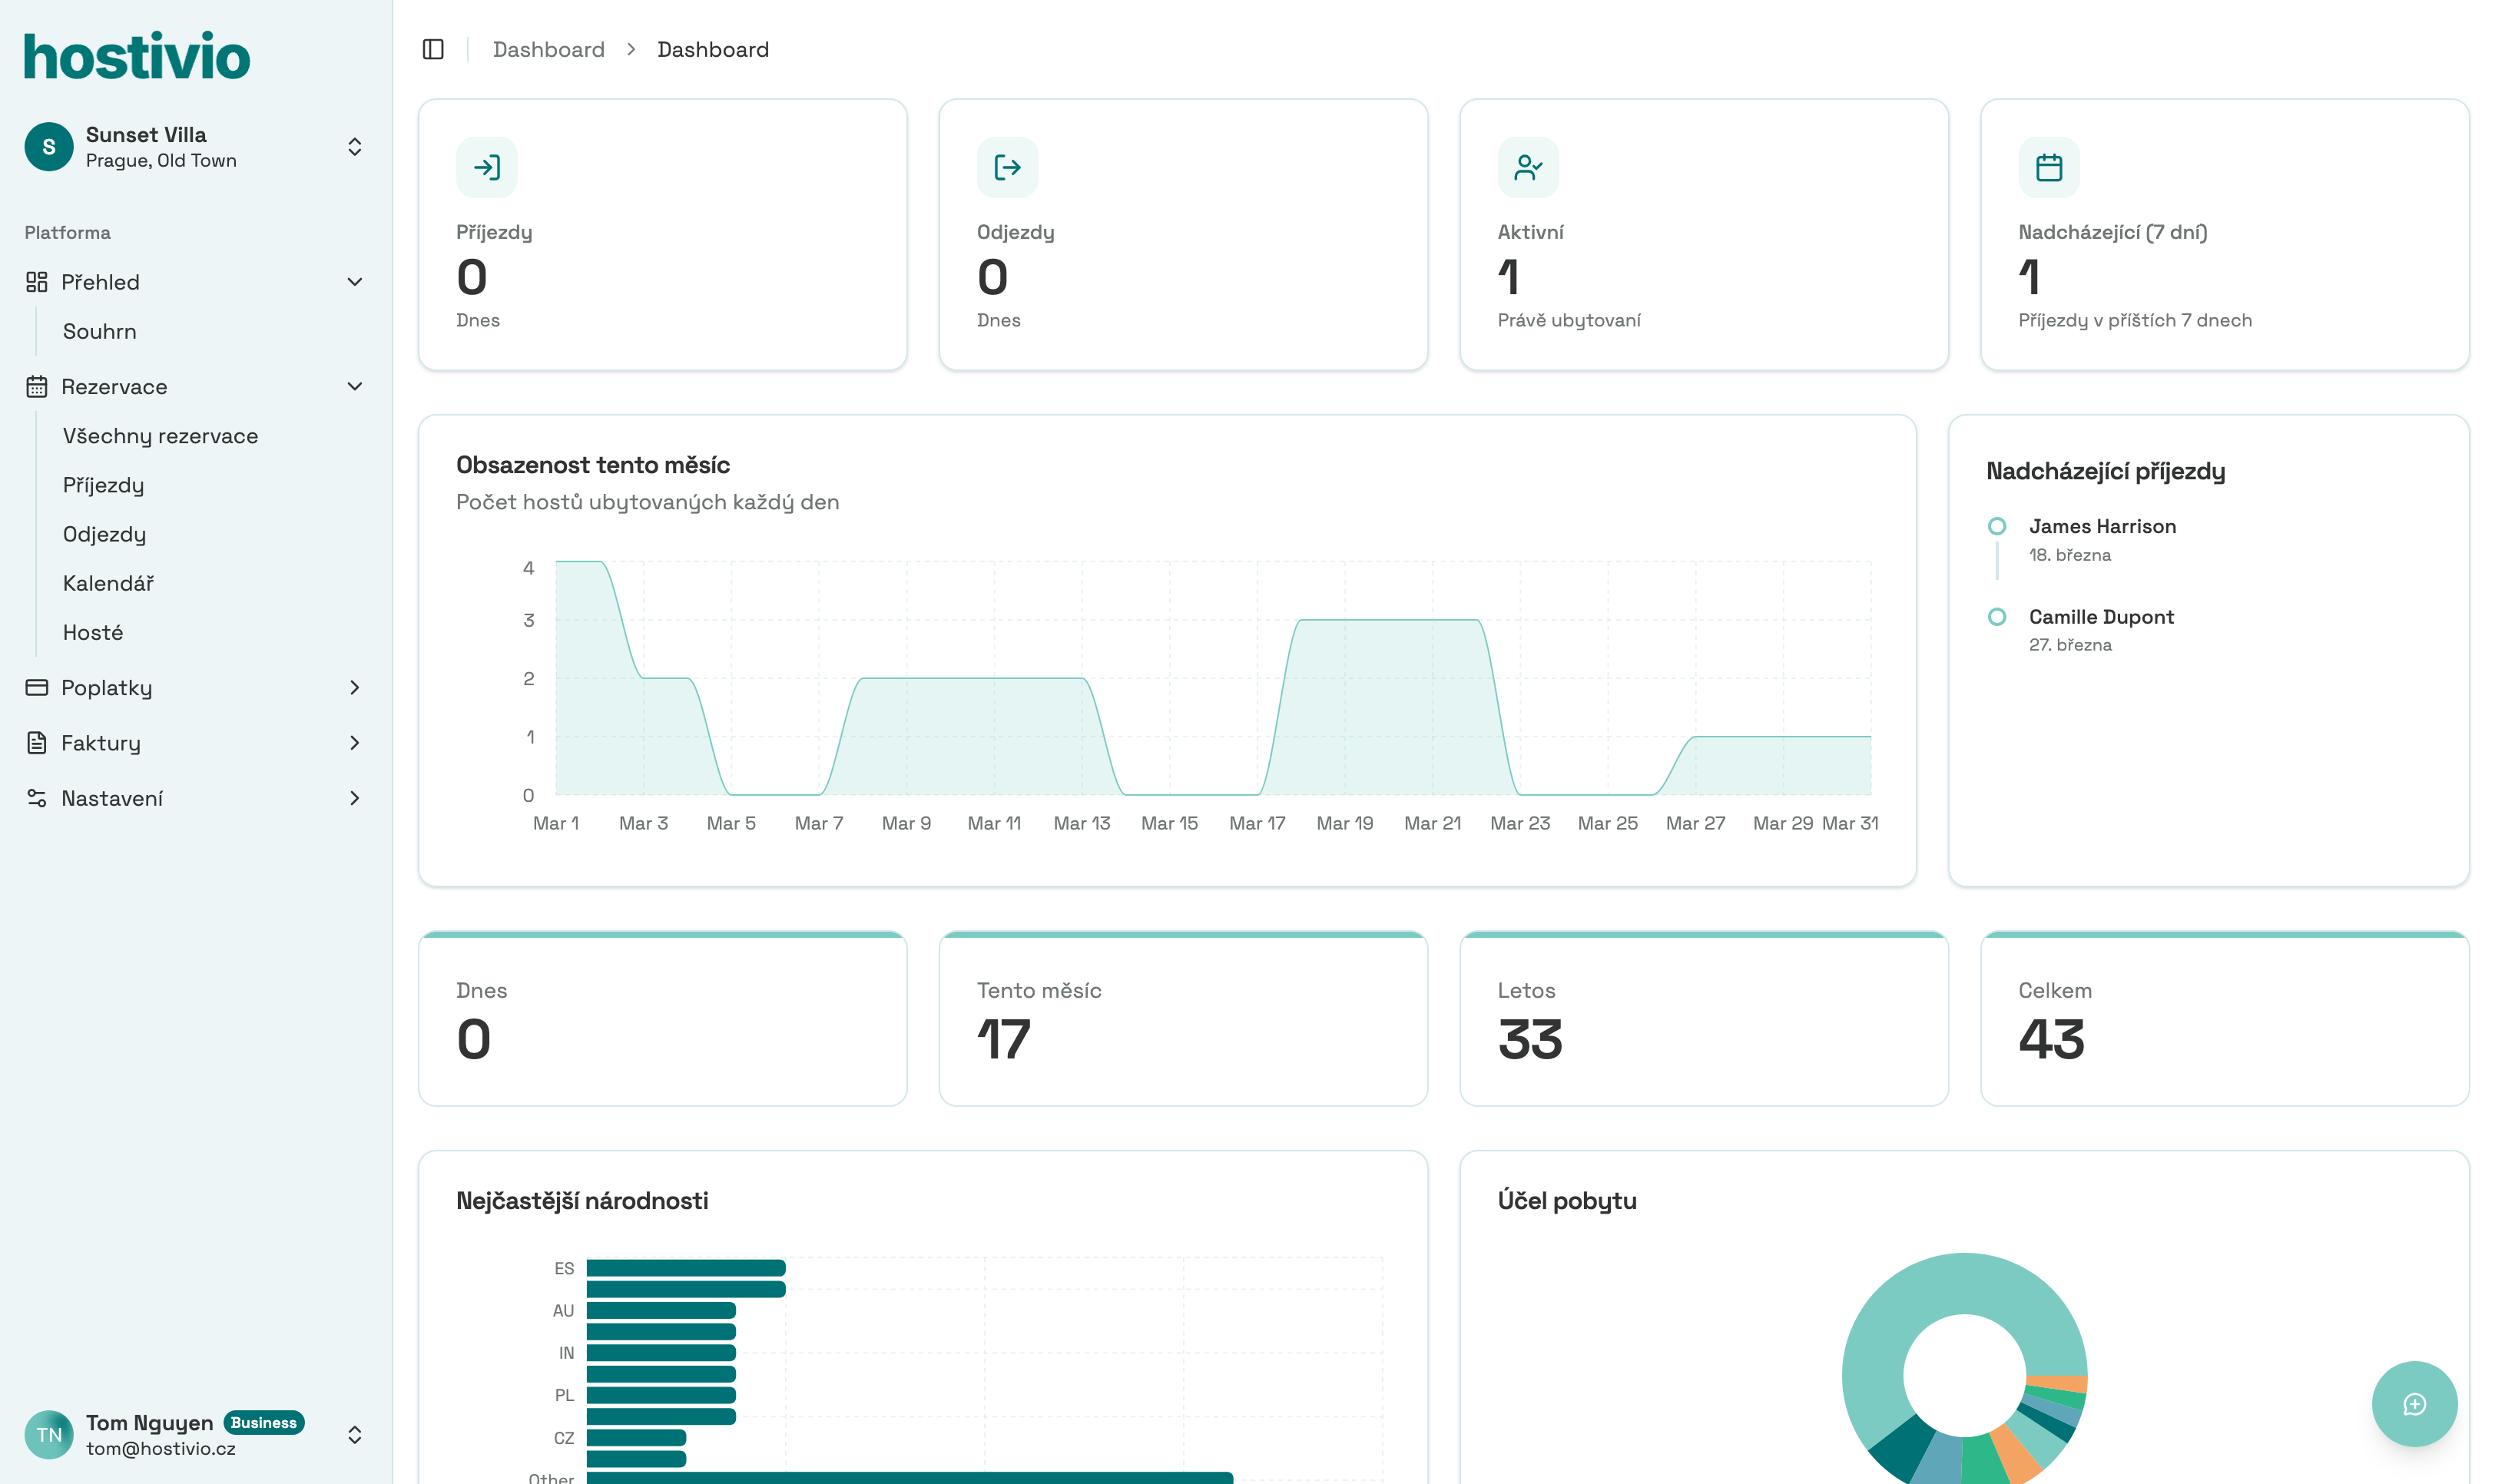Screen dimensions: 2495x1484
Task: Click the Rezervace calendar icon in sidebar
Action: pos(37,386)
